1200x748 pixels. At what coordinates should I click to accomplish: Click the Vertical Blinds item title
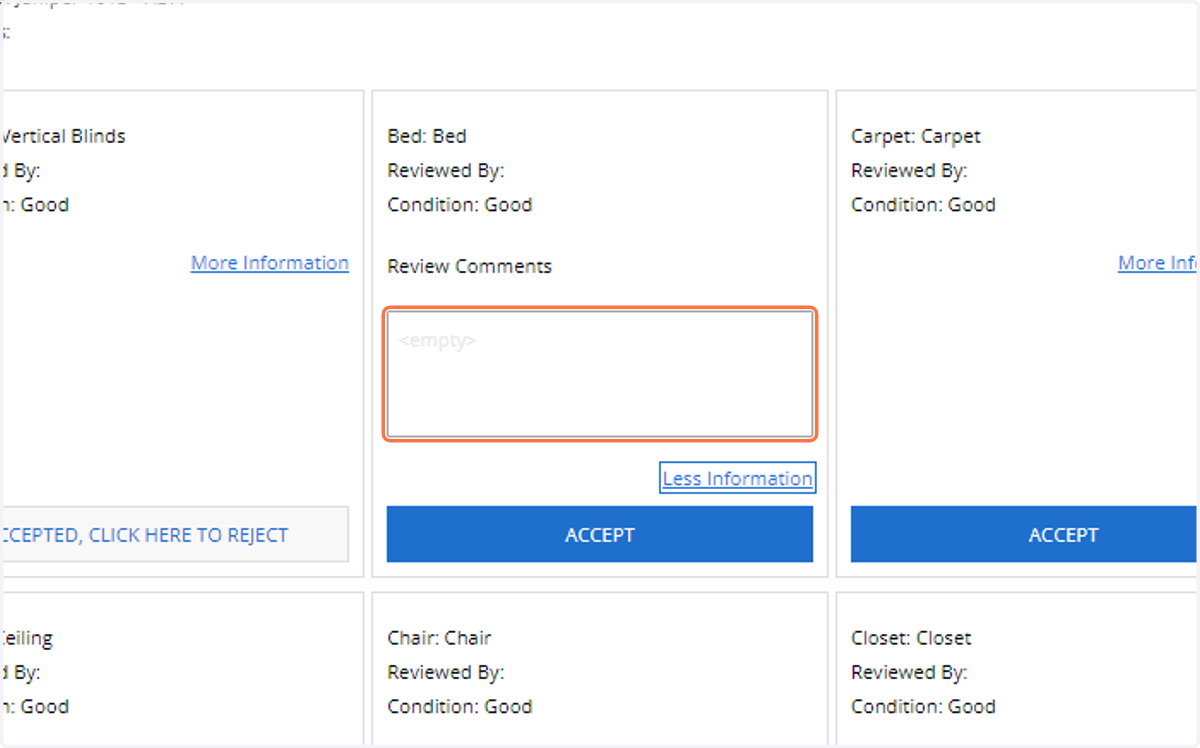63,136
